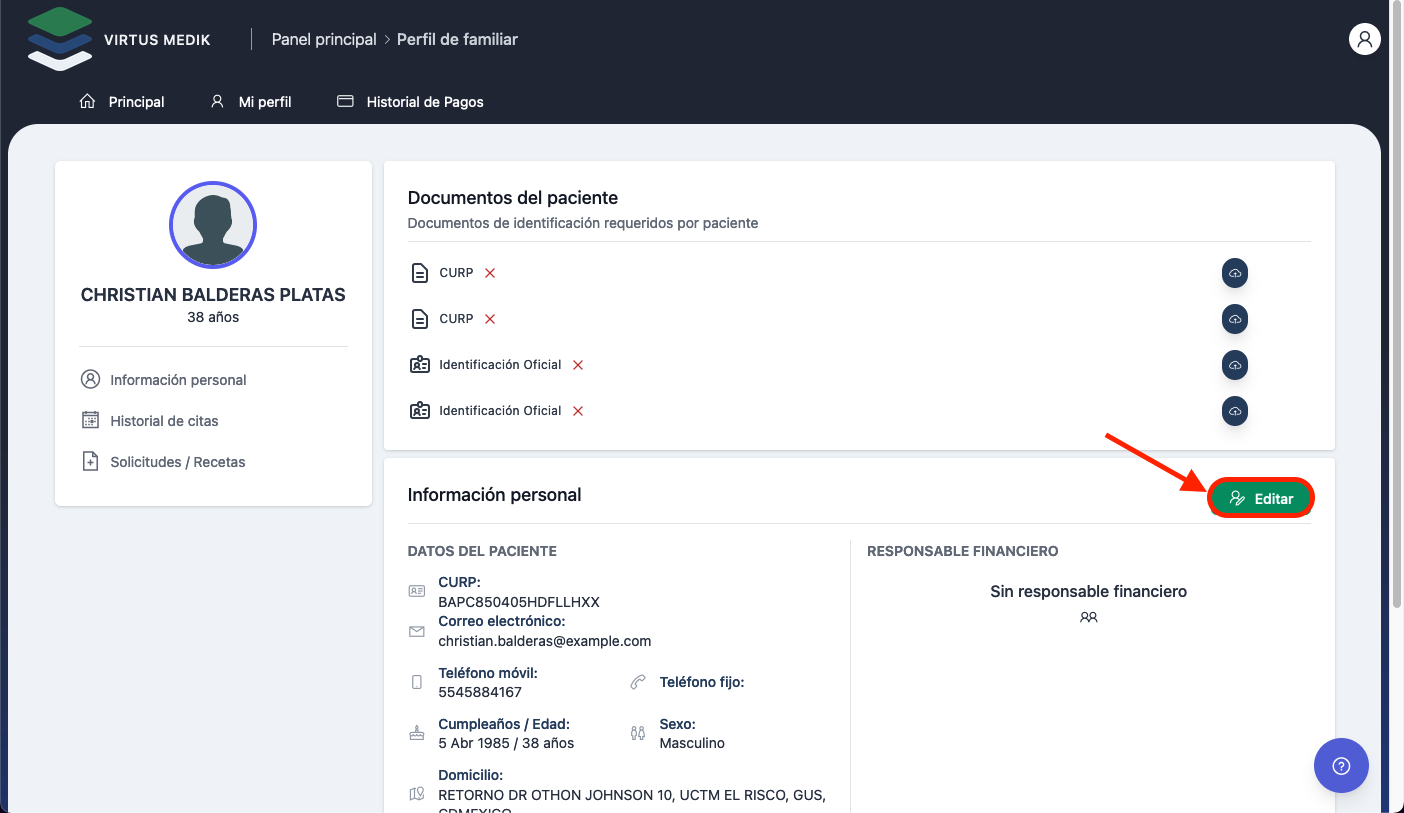The height and width of the screenshot is (813, 1404).
Task: Navigate to Panel principal breadcrumb
Action: click(x=324, y=40)
